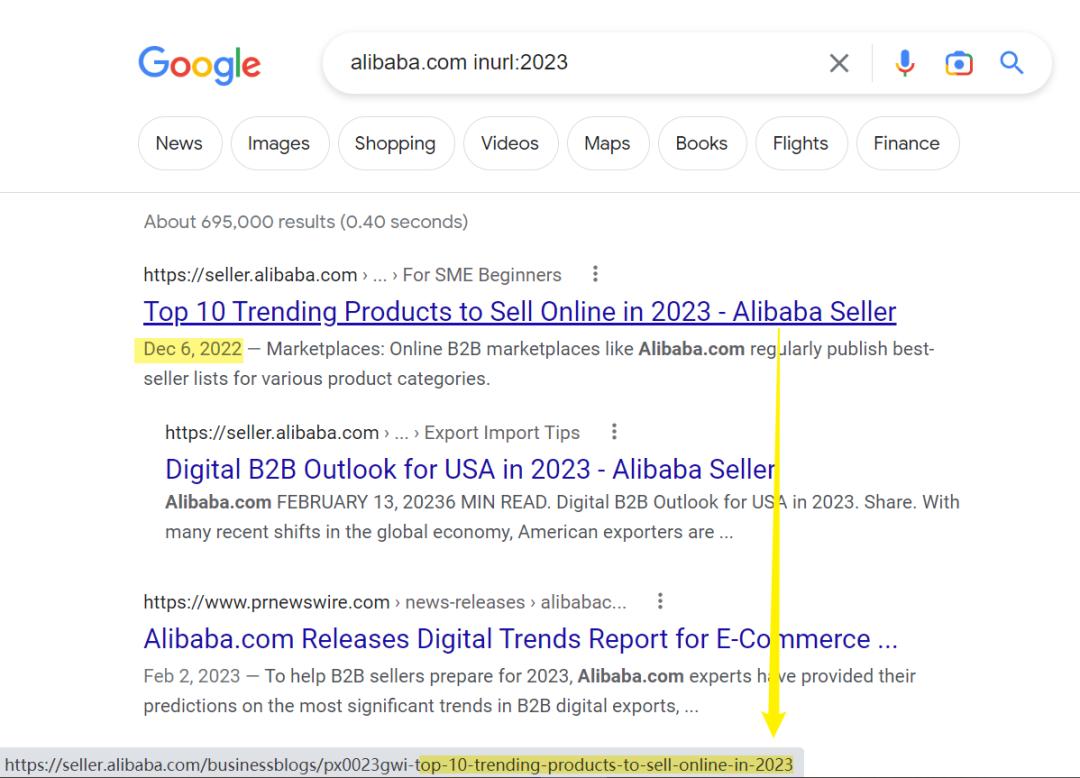1080x778 pixels.
Task: Click the Google logo
Action: pos(199,64)
